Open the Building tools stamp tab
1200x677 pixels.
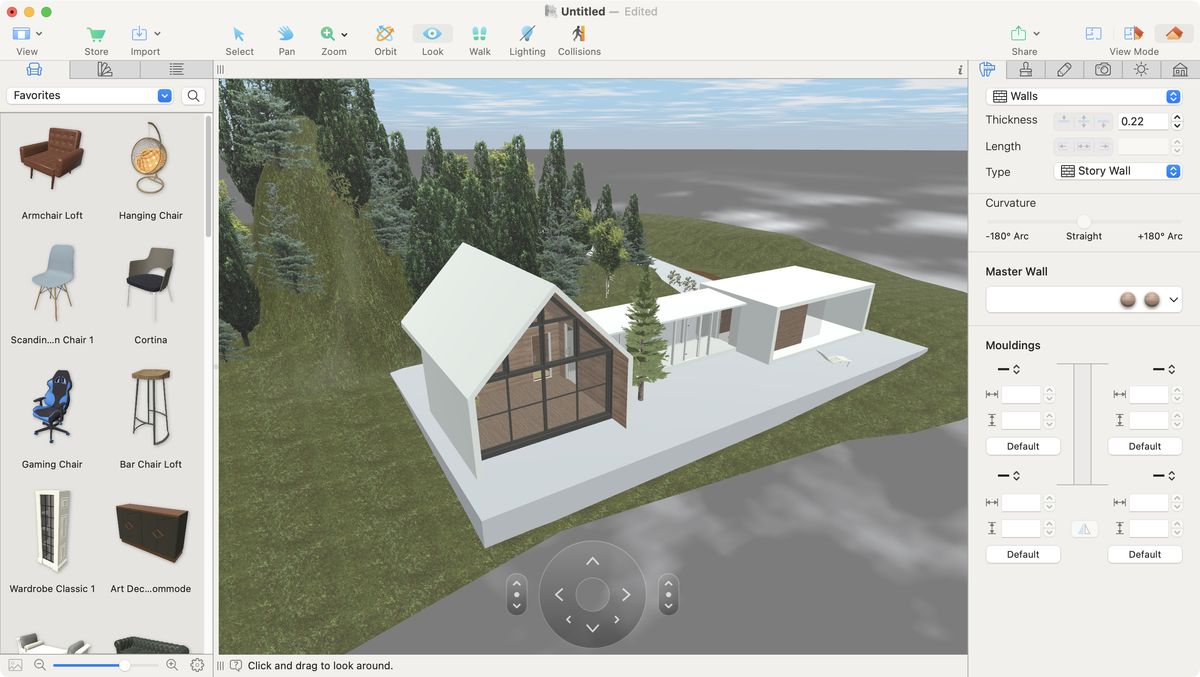[x=1026, y=69]
